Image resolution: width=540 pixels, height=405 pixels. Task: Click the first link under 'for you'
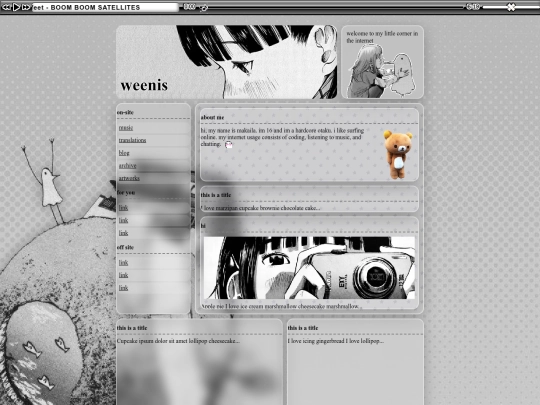[x=123, y=208]
